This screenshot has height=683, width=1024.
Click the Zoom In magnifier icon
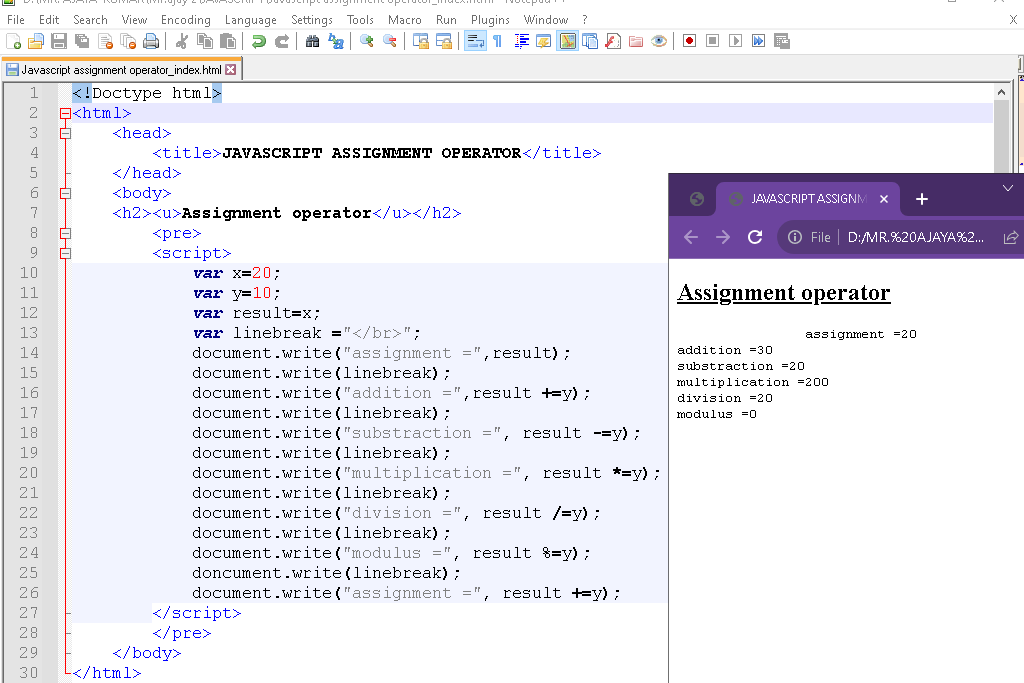(367, 41)
